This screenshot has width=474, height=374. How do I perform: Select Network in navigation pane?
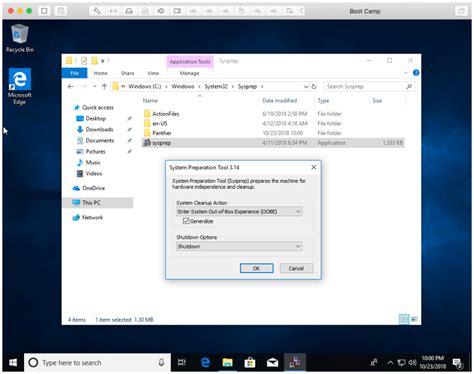pyautogui.click(x=92, y=217)
